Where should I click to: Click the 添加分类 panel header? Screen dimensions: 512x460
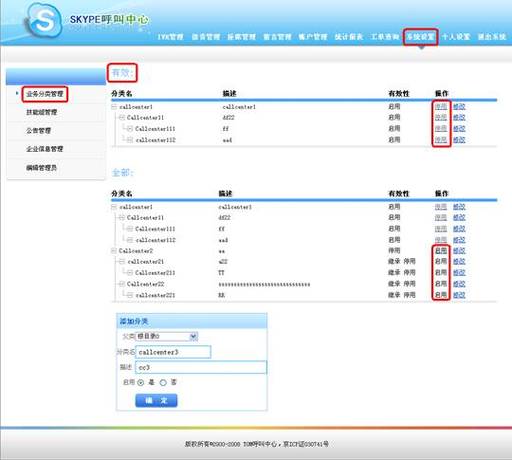(x=192, y=321)
